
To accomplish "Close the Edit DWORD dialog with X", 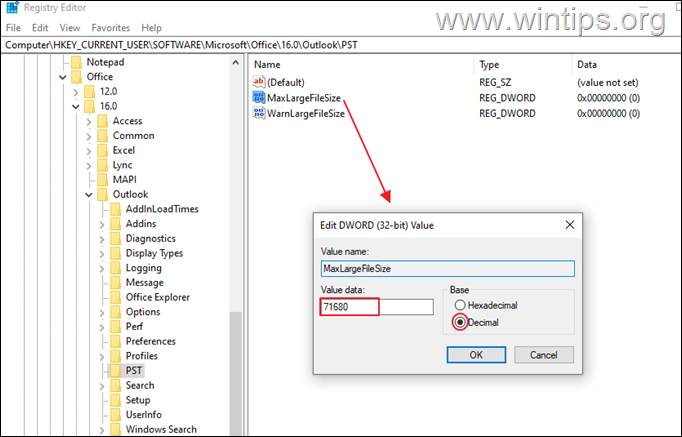I will pyautogui.click(x=570, y=225).
